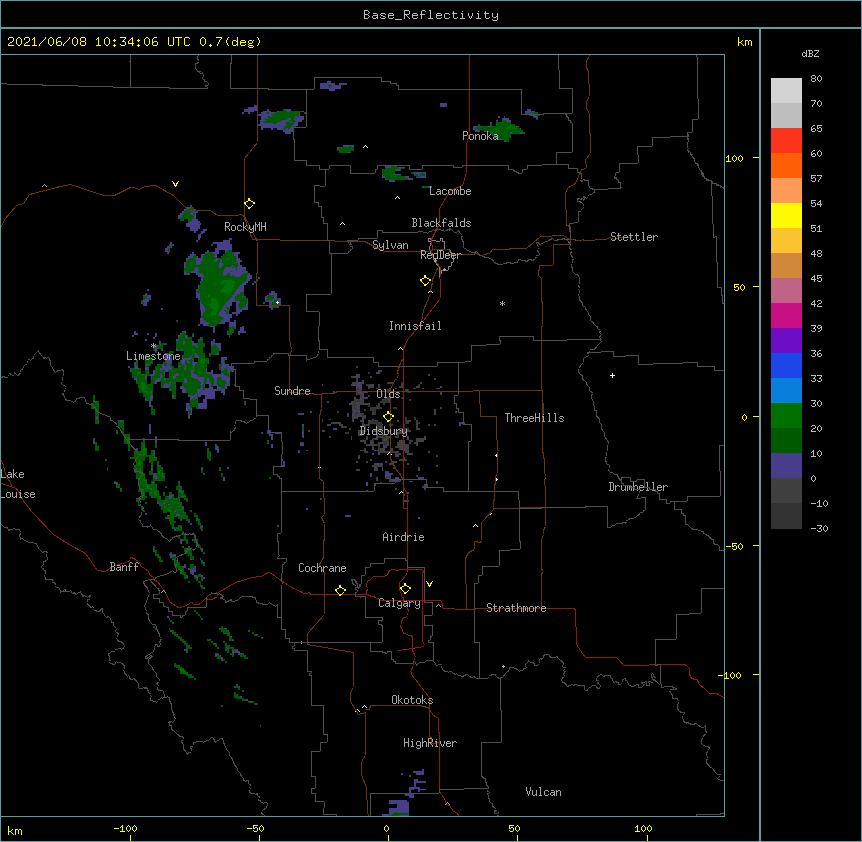Image resolution: width=862 pixels, height=842 pixels.
Task: Select the magenta 42 dBZ legend swatch
Action: pyautogui.click(x=786, y=315)
